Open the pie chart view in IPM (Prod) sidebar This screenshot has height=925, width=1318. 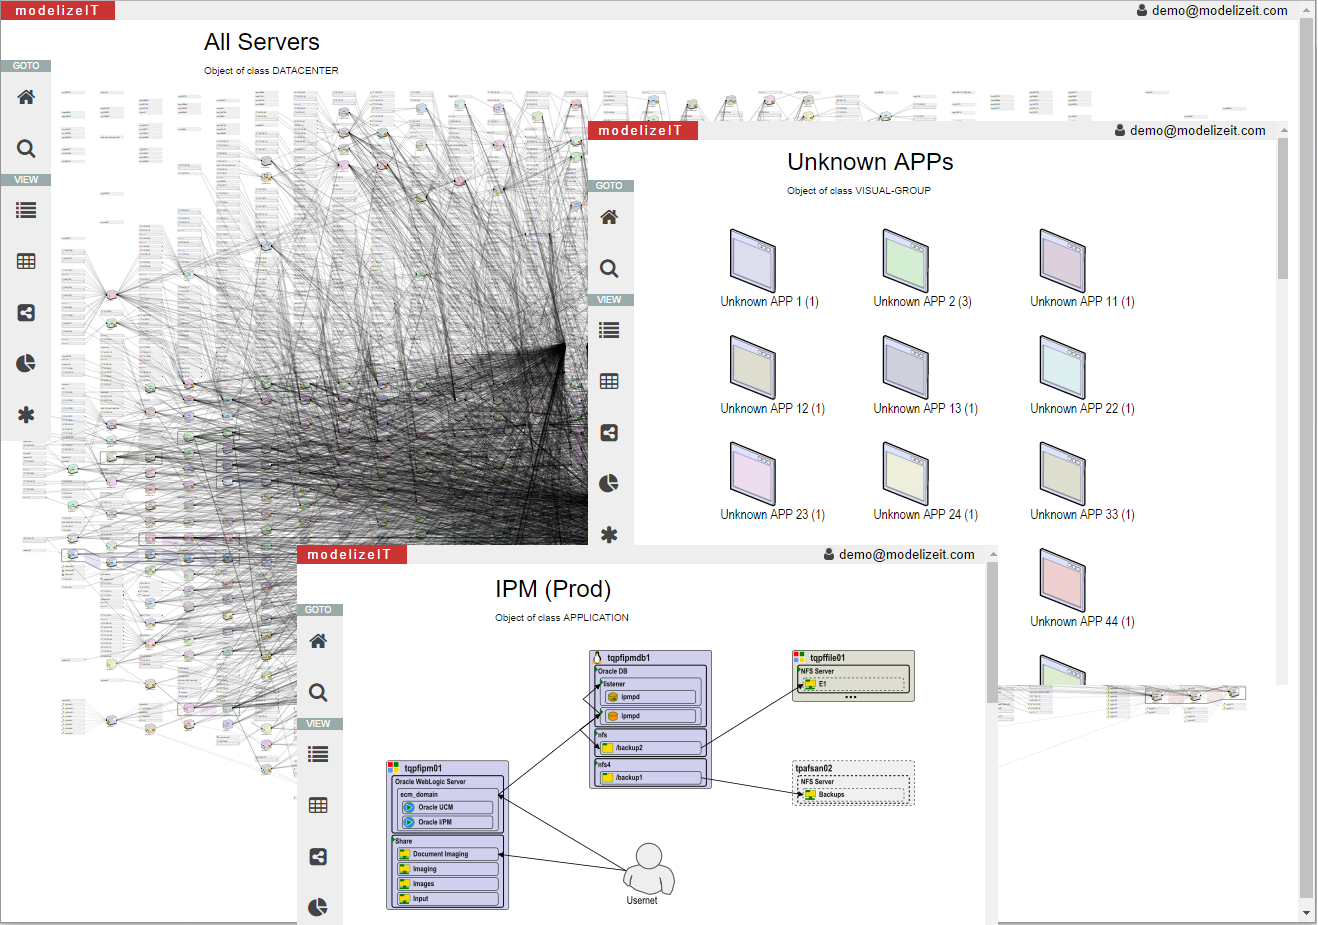click(x=318, y=906)
